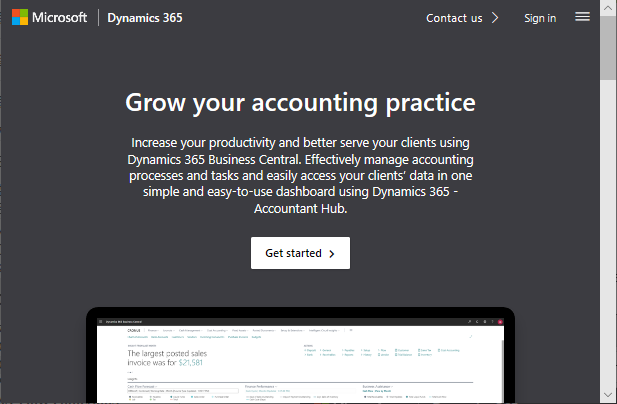This screenshot has height=404, width=617.
Task: Click the 'Grow your accounting practice' heading
Action: 300,103
